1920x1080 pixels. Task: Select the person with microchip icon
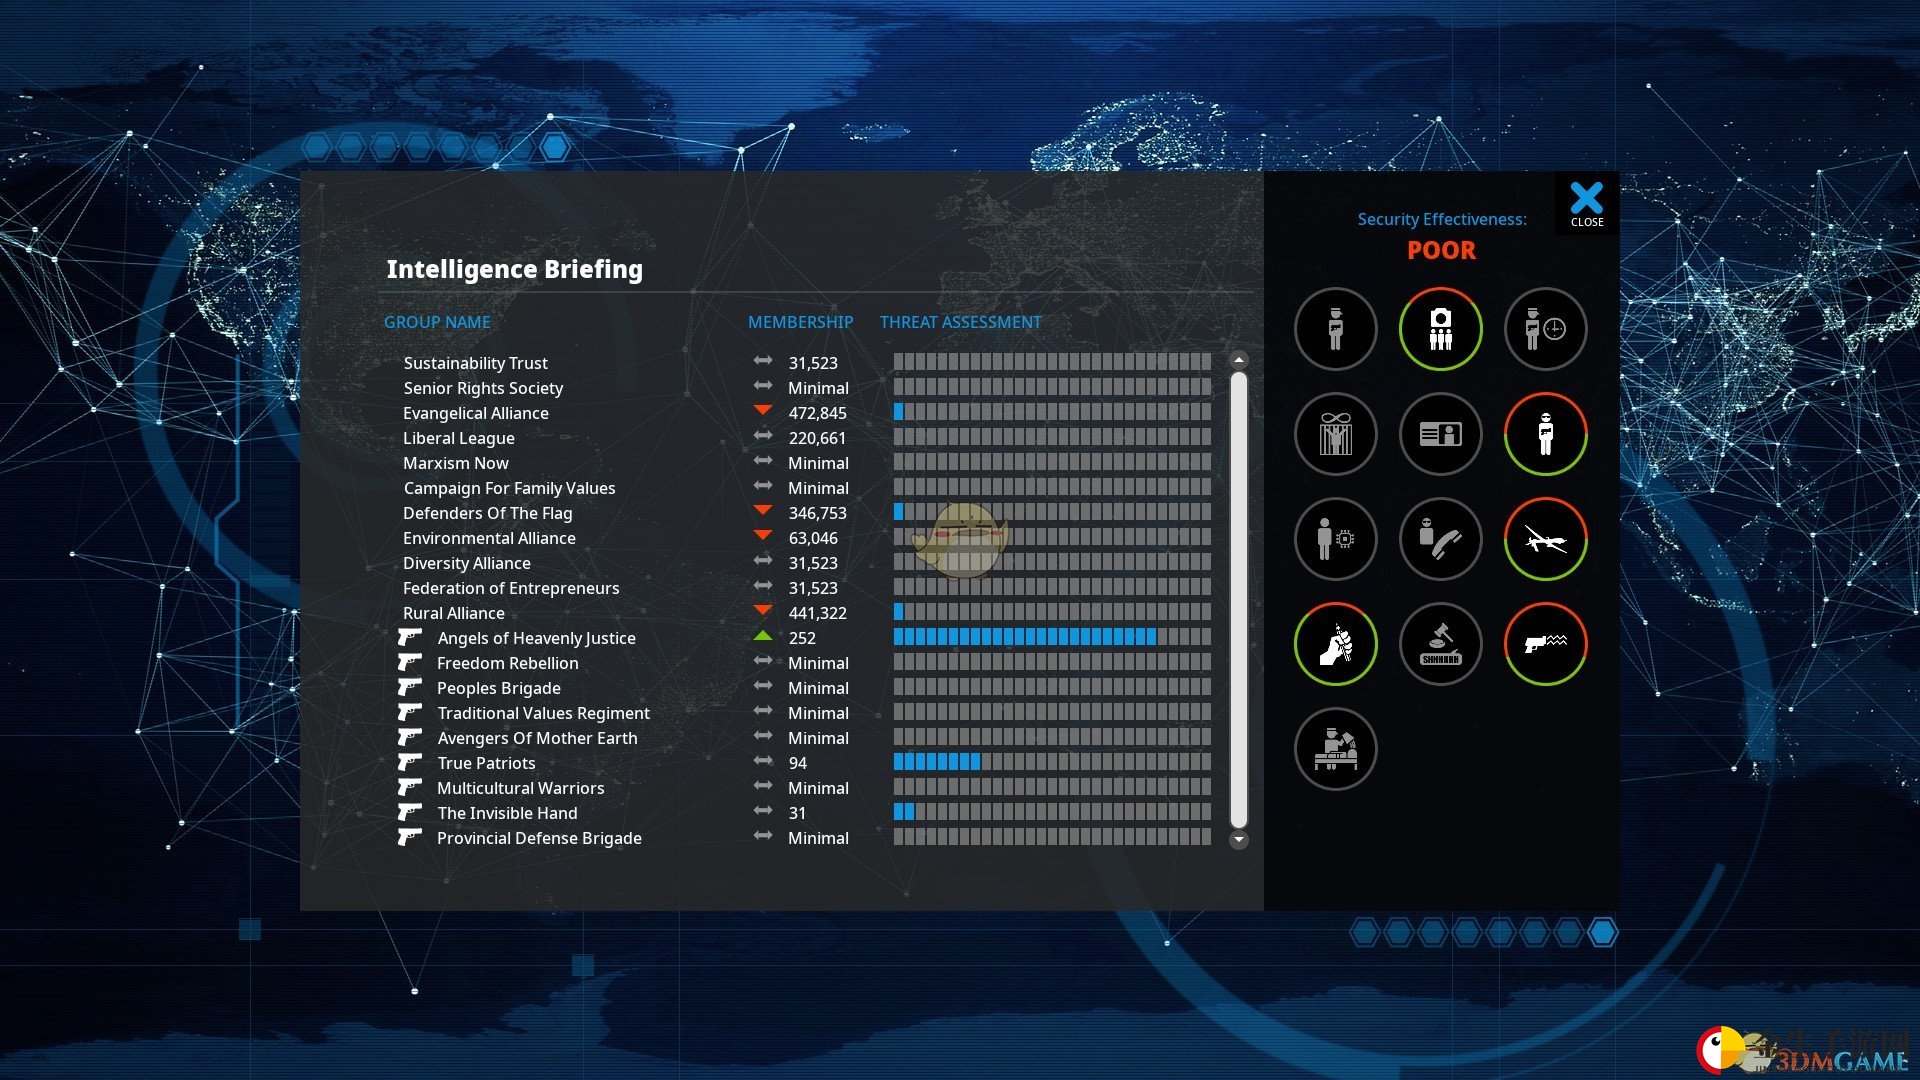1335,539
